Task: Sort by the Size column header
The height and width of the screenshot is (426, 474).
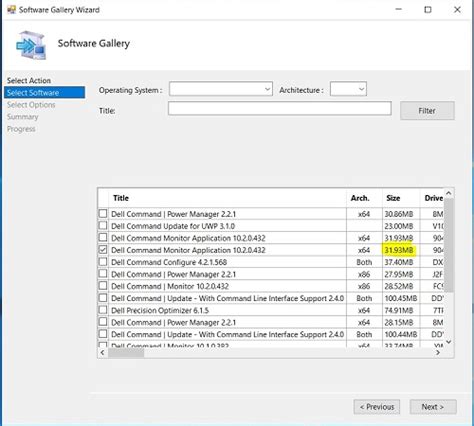Action: (401, 198)
